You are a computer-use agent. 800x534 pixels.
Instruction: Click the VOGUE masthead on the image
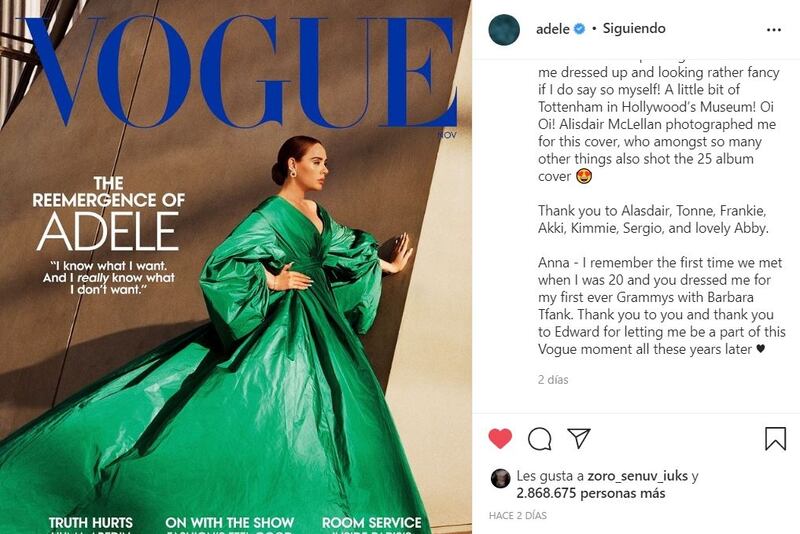tap(240, 71)
